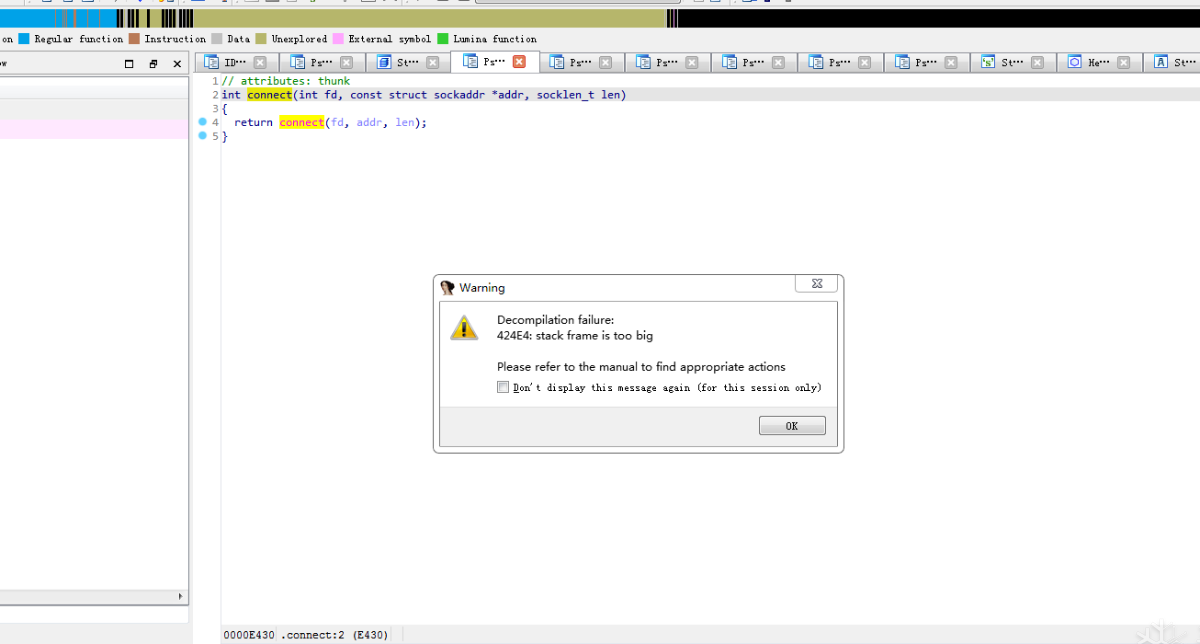The image size is (1200, 644).
Task: Click the yellow warning triangle icon
Action: [x=463, y=328]
